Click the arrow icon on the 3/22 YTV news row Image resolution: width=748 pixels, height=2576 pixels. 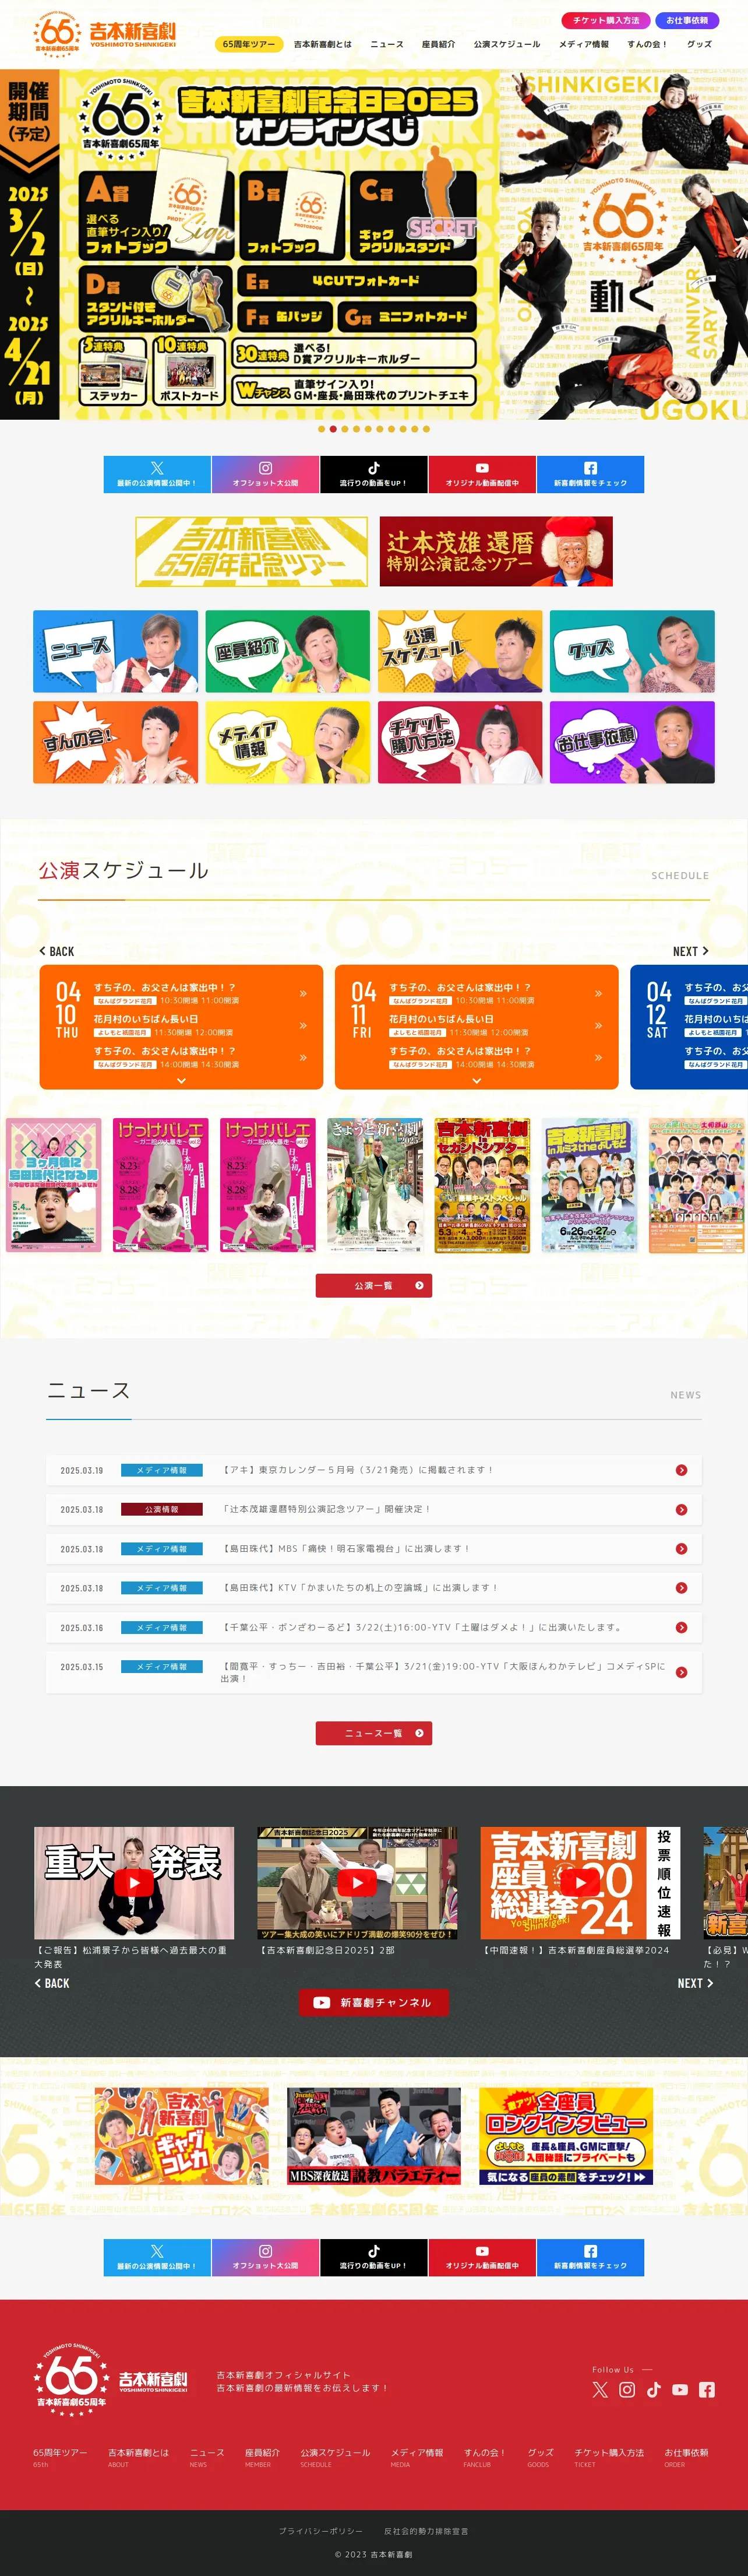[x=681, y=1627]
